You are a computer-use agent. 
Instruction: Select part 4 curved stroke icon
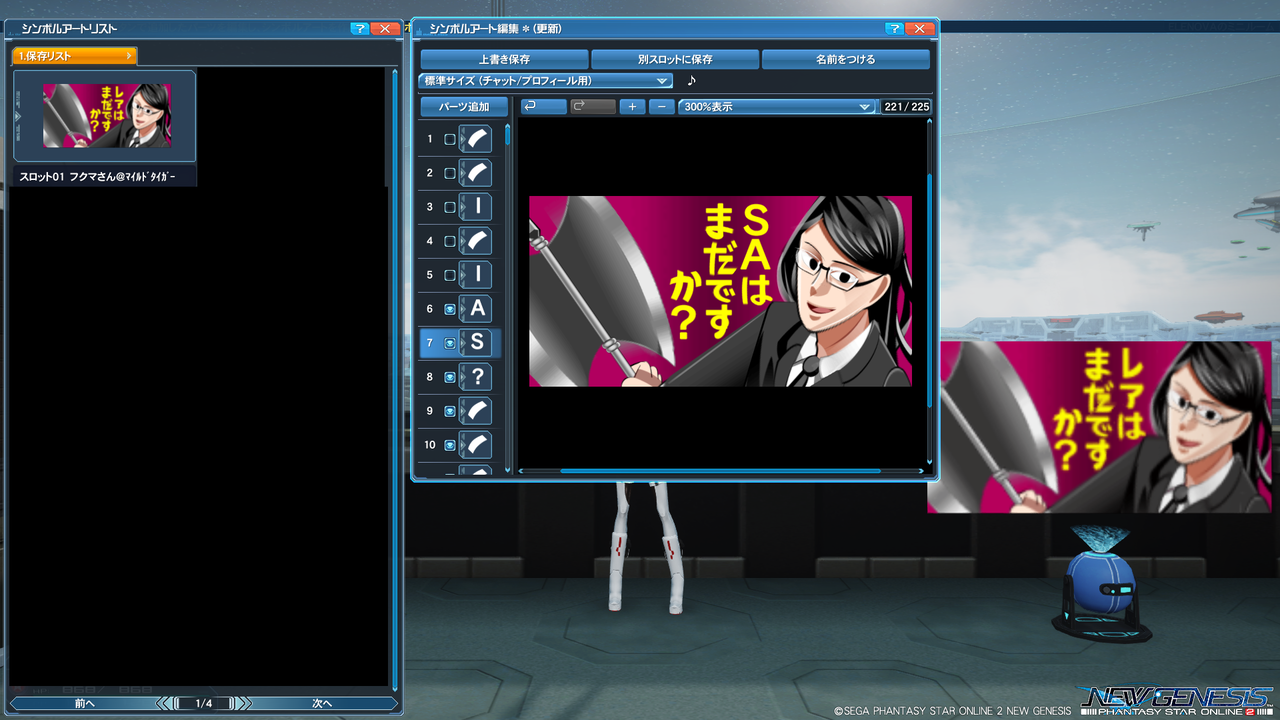click(x=477, y=241)
